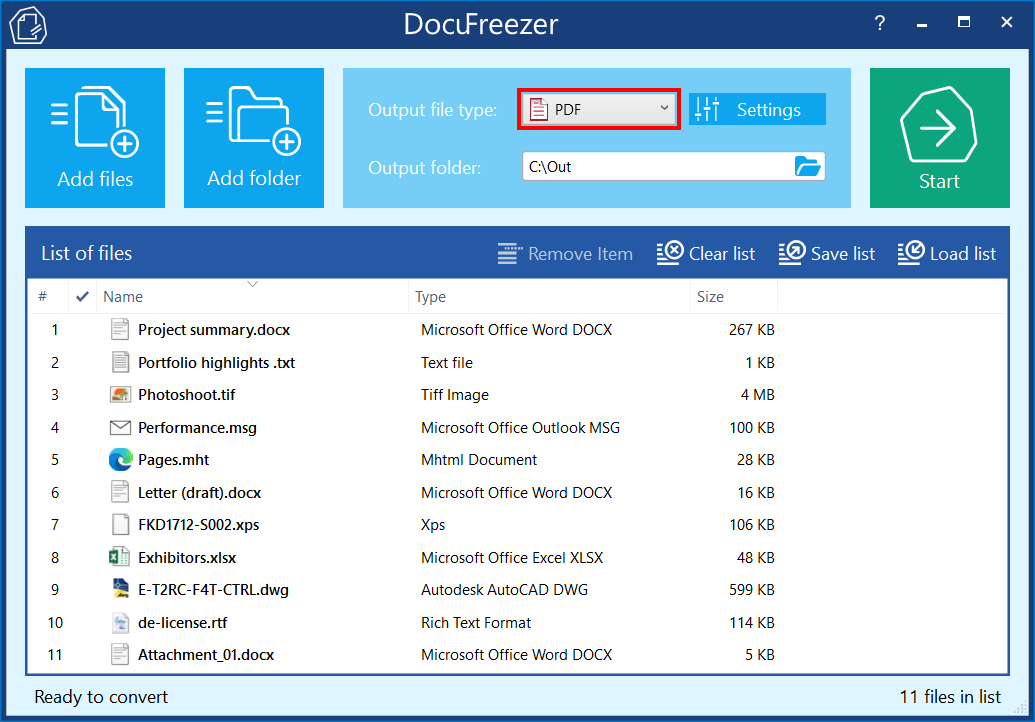Image resolution: width=1035 pixels, height=722 pixels.
Task: Click the DocuFreezer logo in title bar
Action: (28, 25)
